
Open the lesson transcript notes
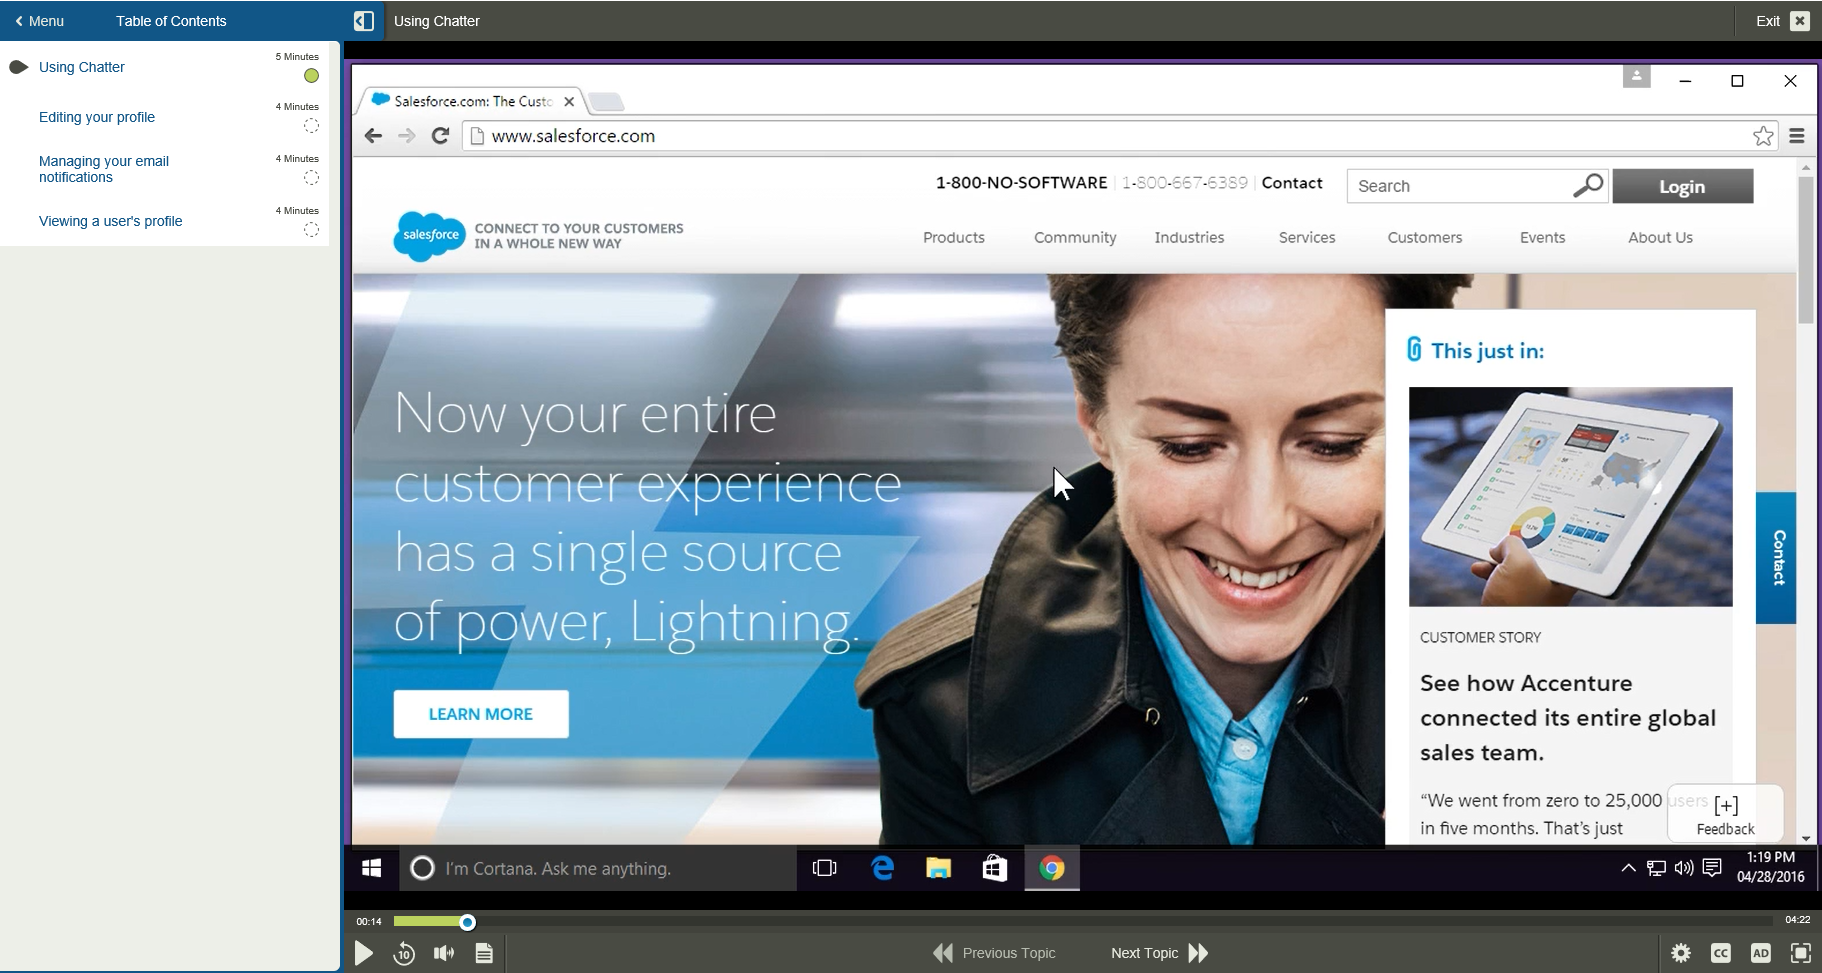[484, 953]
